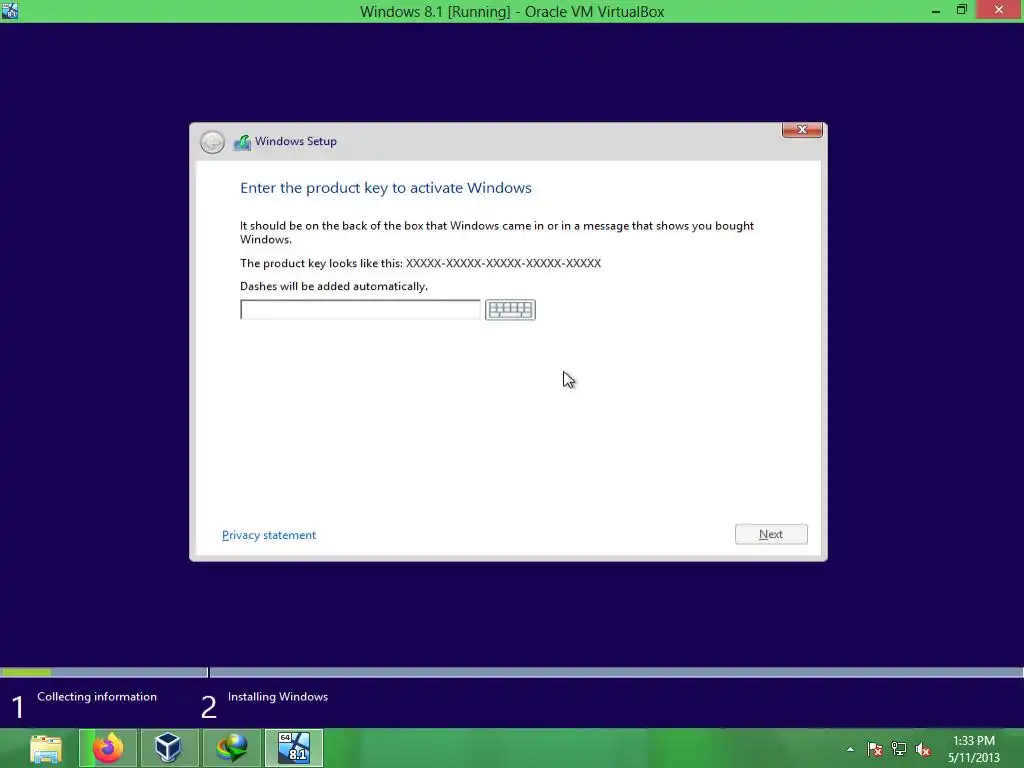Viewport: 1024px width, 768px height.
Task: Open the Privacy statement link
Action: pos(269,535)
